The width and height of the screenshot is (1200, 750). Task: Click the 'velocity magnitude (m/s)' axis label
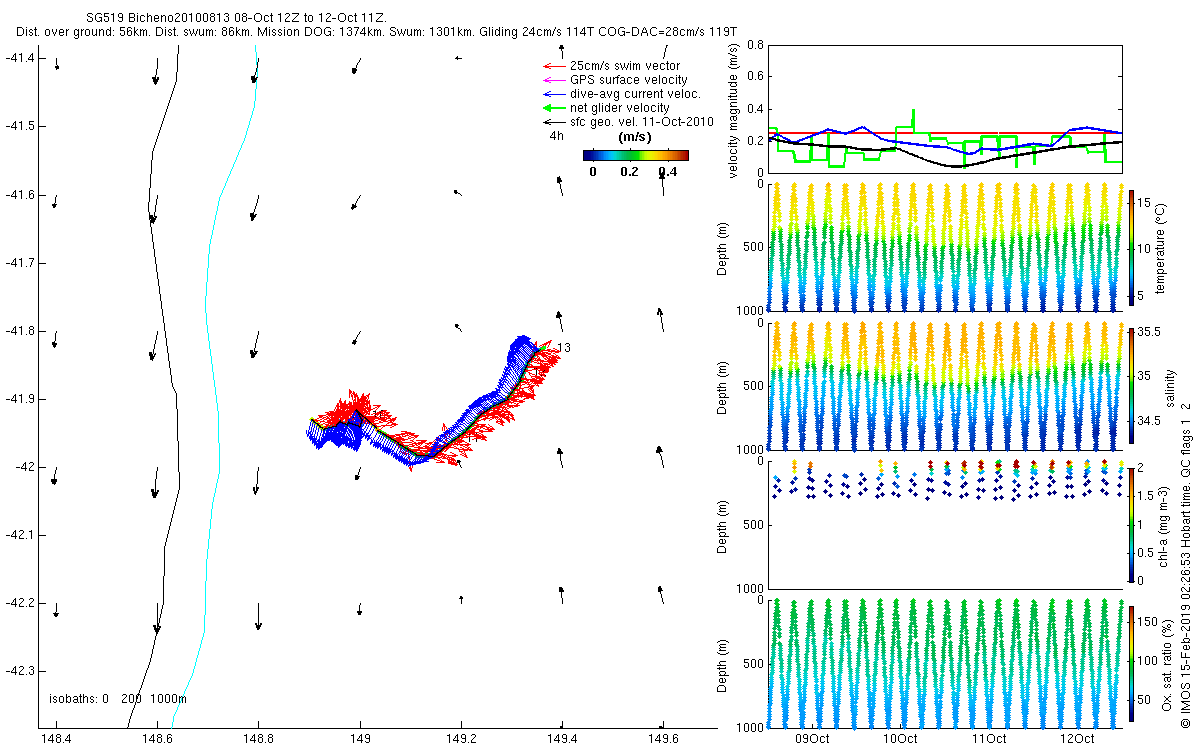[734, 110]
